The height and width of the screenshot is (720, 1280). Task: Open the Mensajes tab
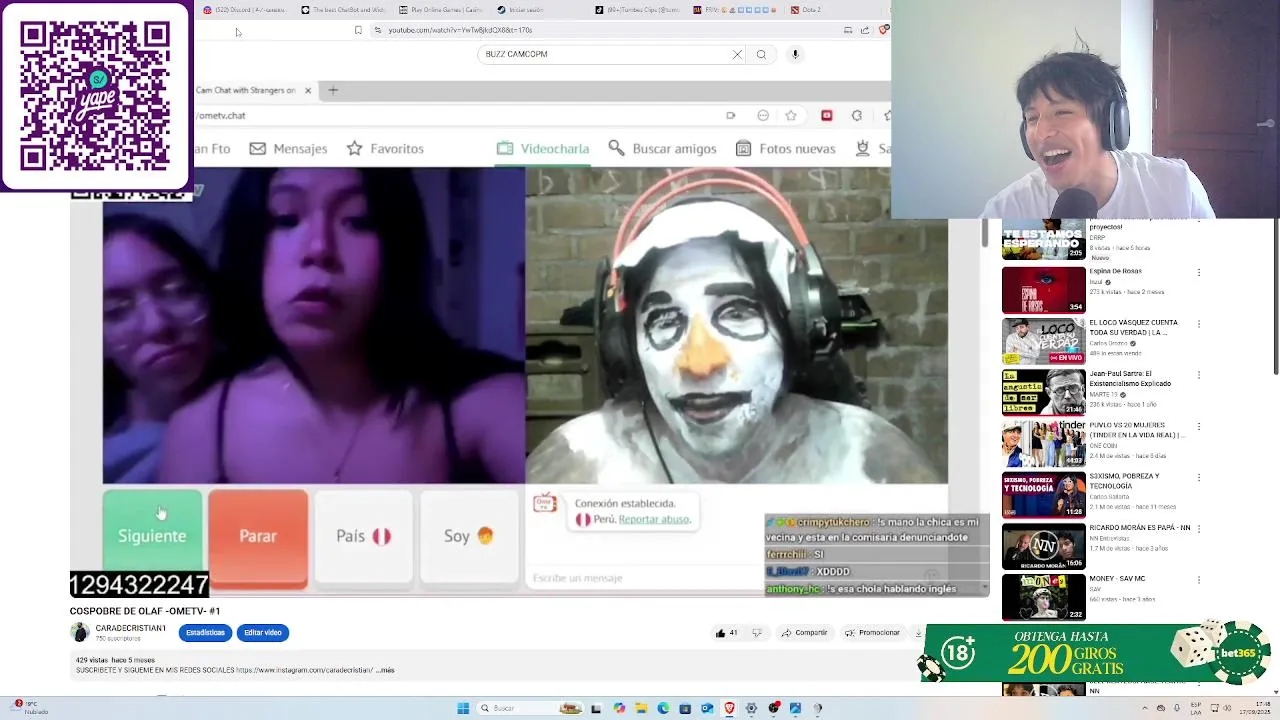click(288, 148)
